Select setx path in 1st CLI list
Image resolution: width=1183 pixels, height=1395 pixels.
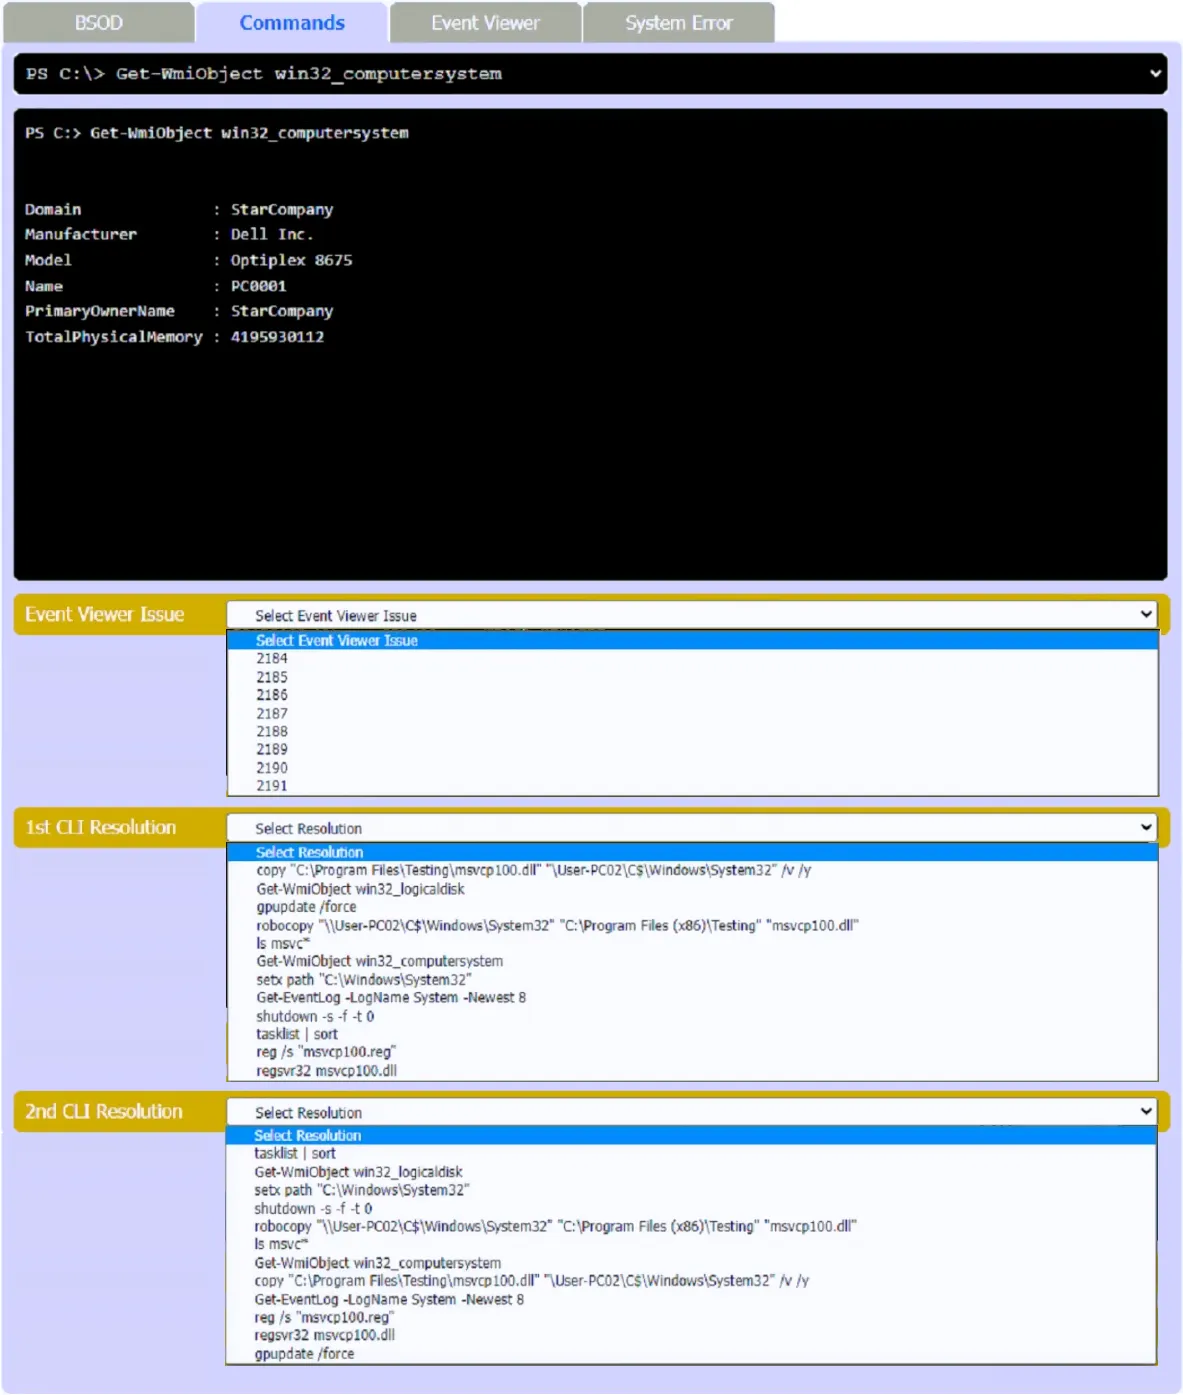coord(692,980)
